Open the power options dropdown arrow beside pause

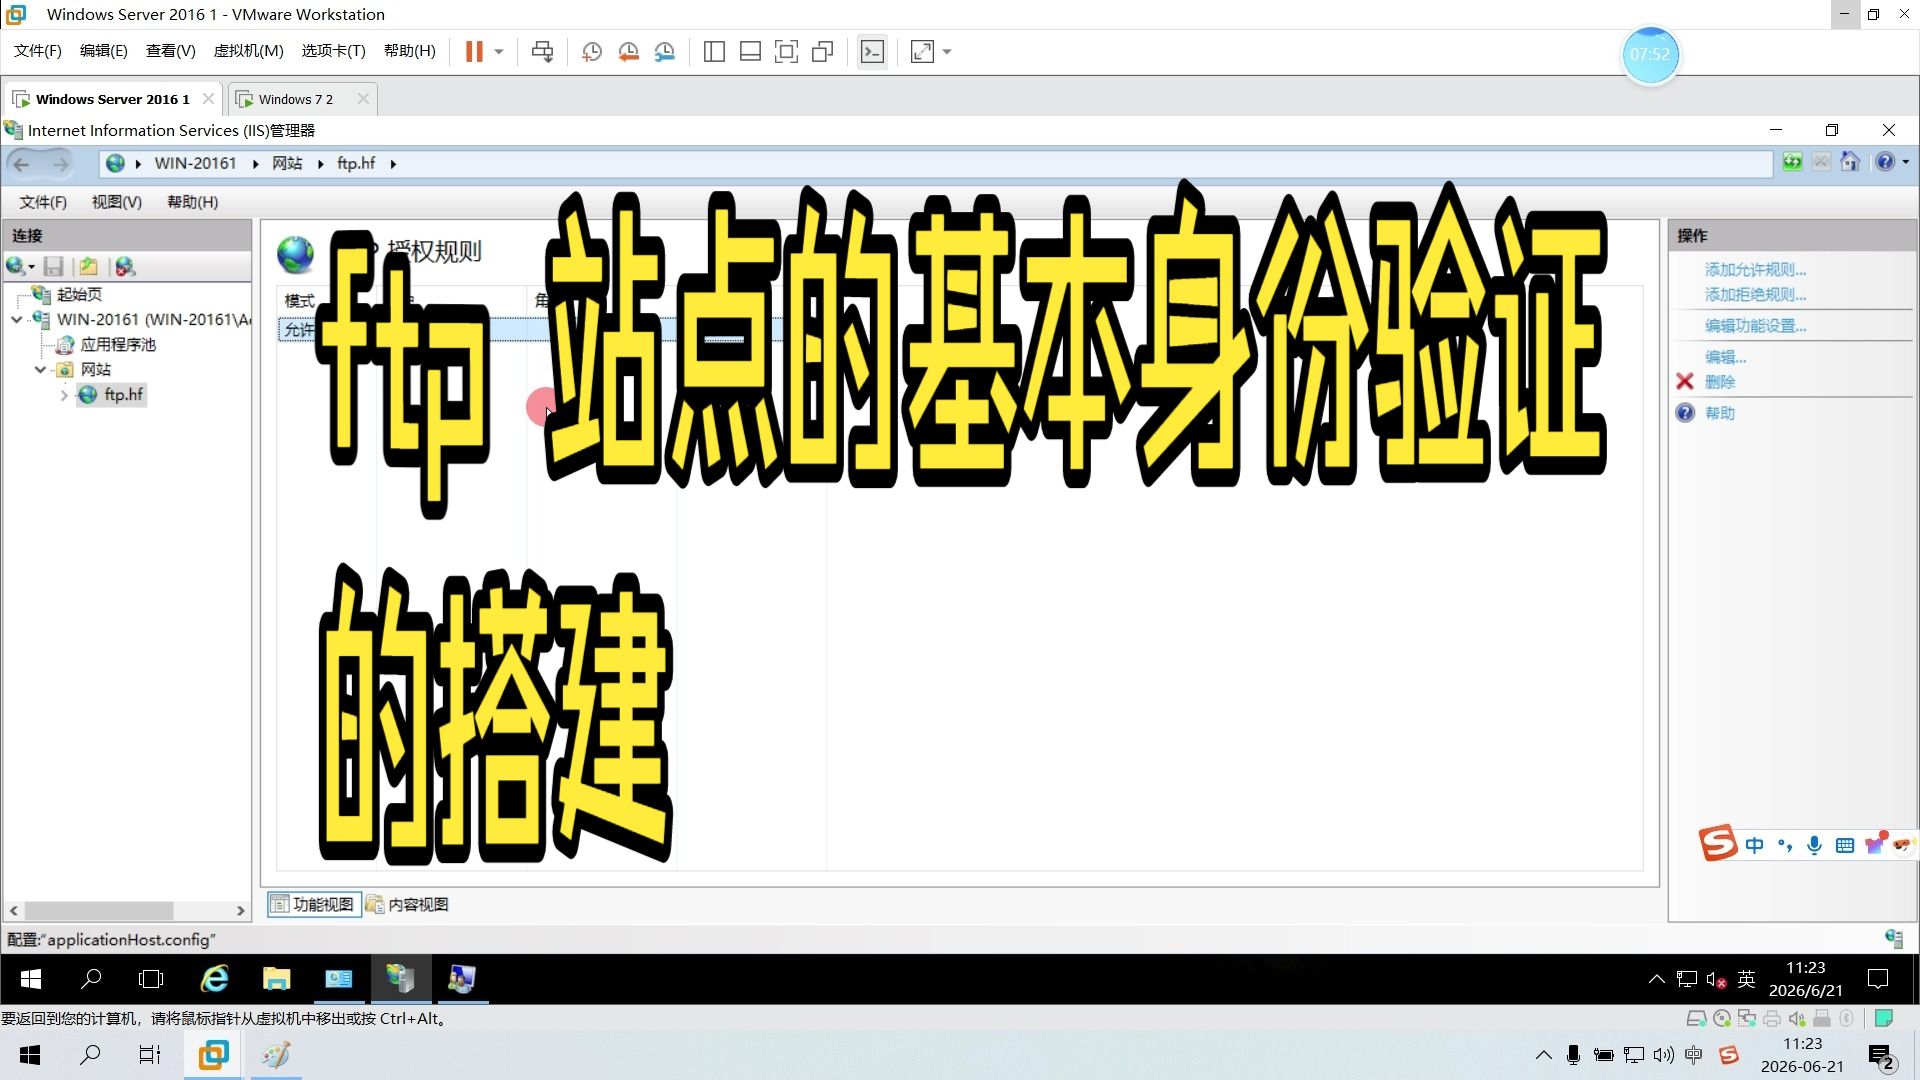pyautogui.click(x=498, y=51)
